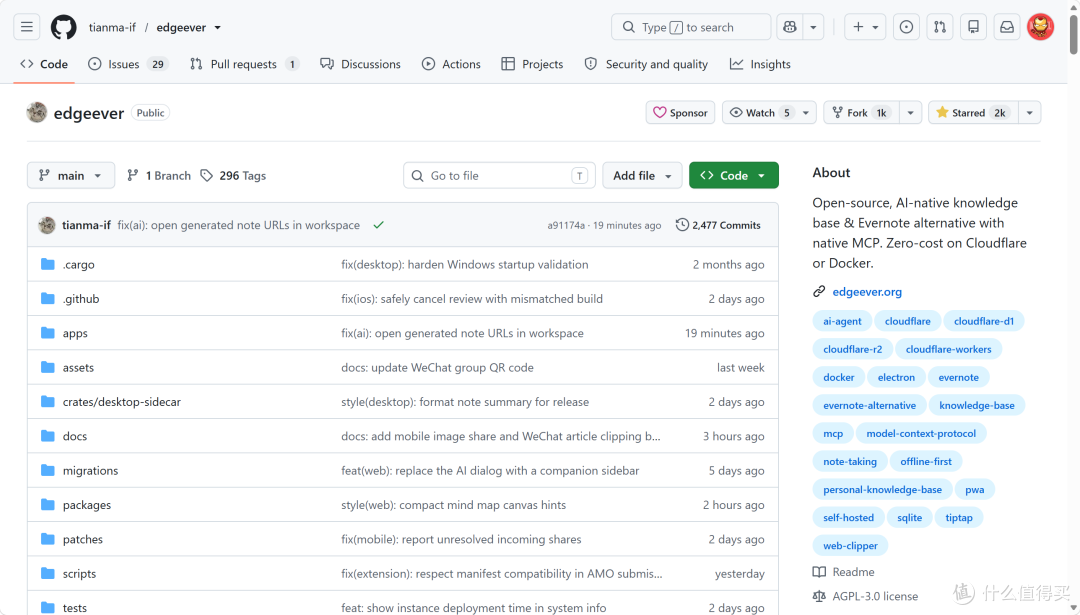Open the Discussions tab
The height and width of the screenshot is (615, 1080).
click(360, 64)
